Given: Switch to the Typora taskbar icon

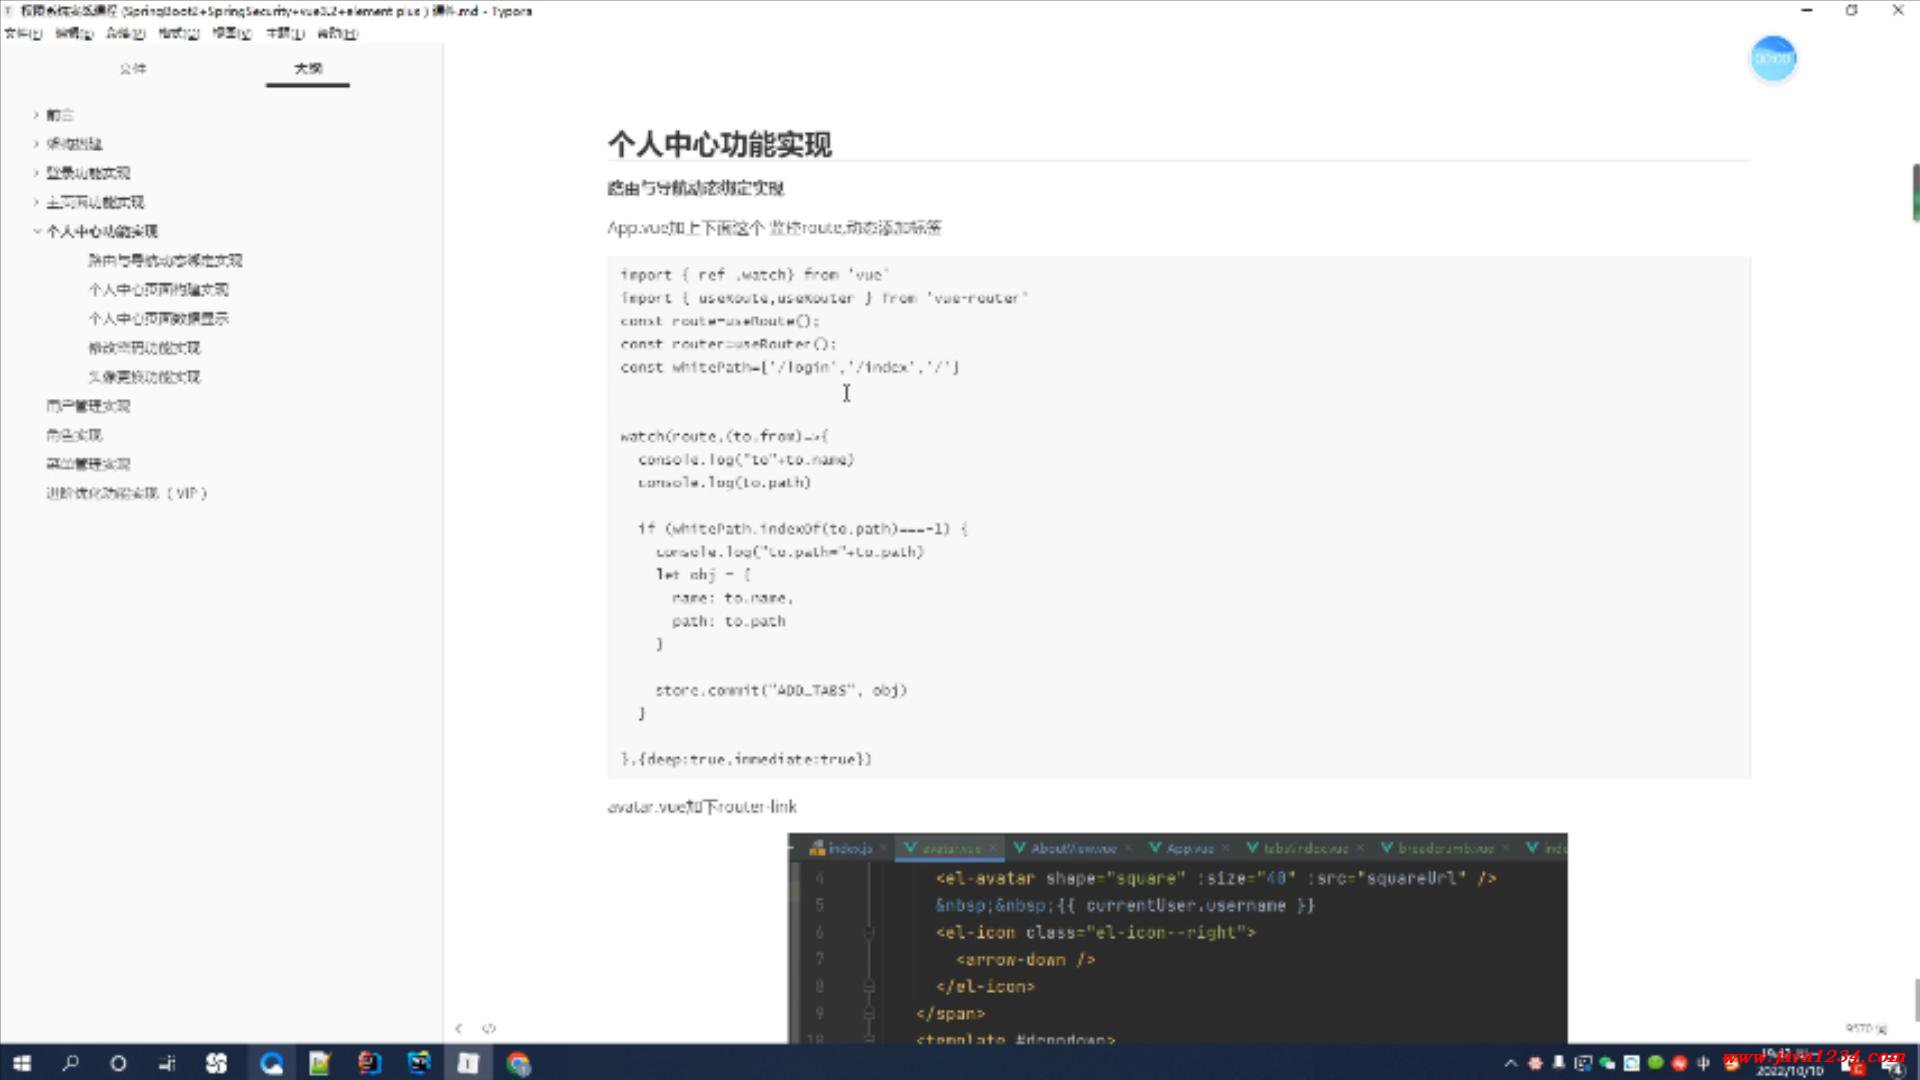Looking at the screenshot, I should click(468, 1063).
